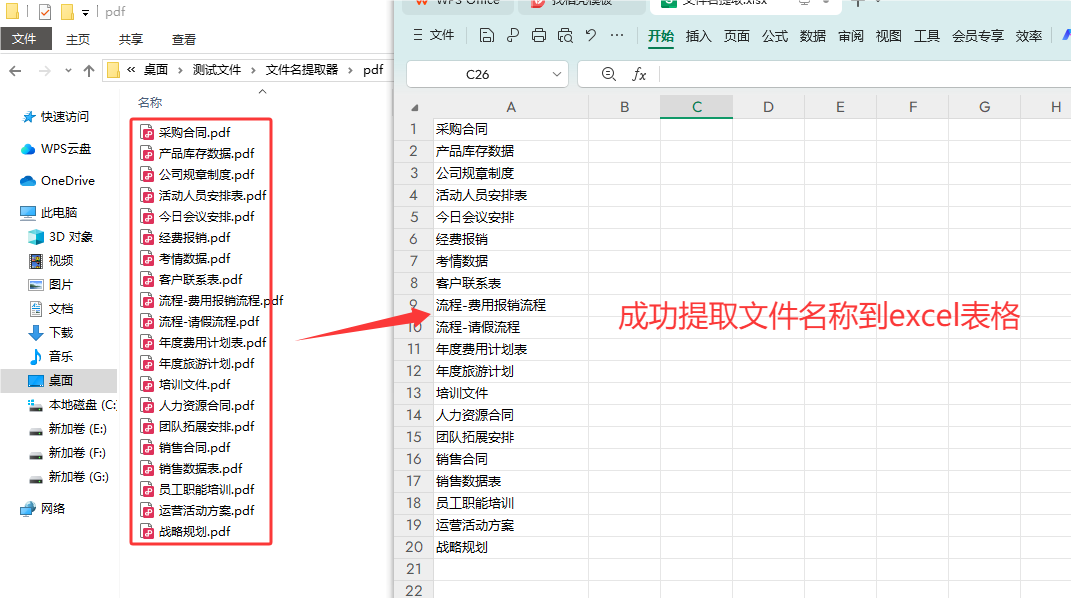Click the format painter icon in WPS toolbar
Viewport: 1071px width, 598px height.
[513, 35]
